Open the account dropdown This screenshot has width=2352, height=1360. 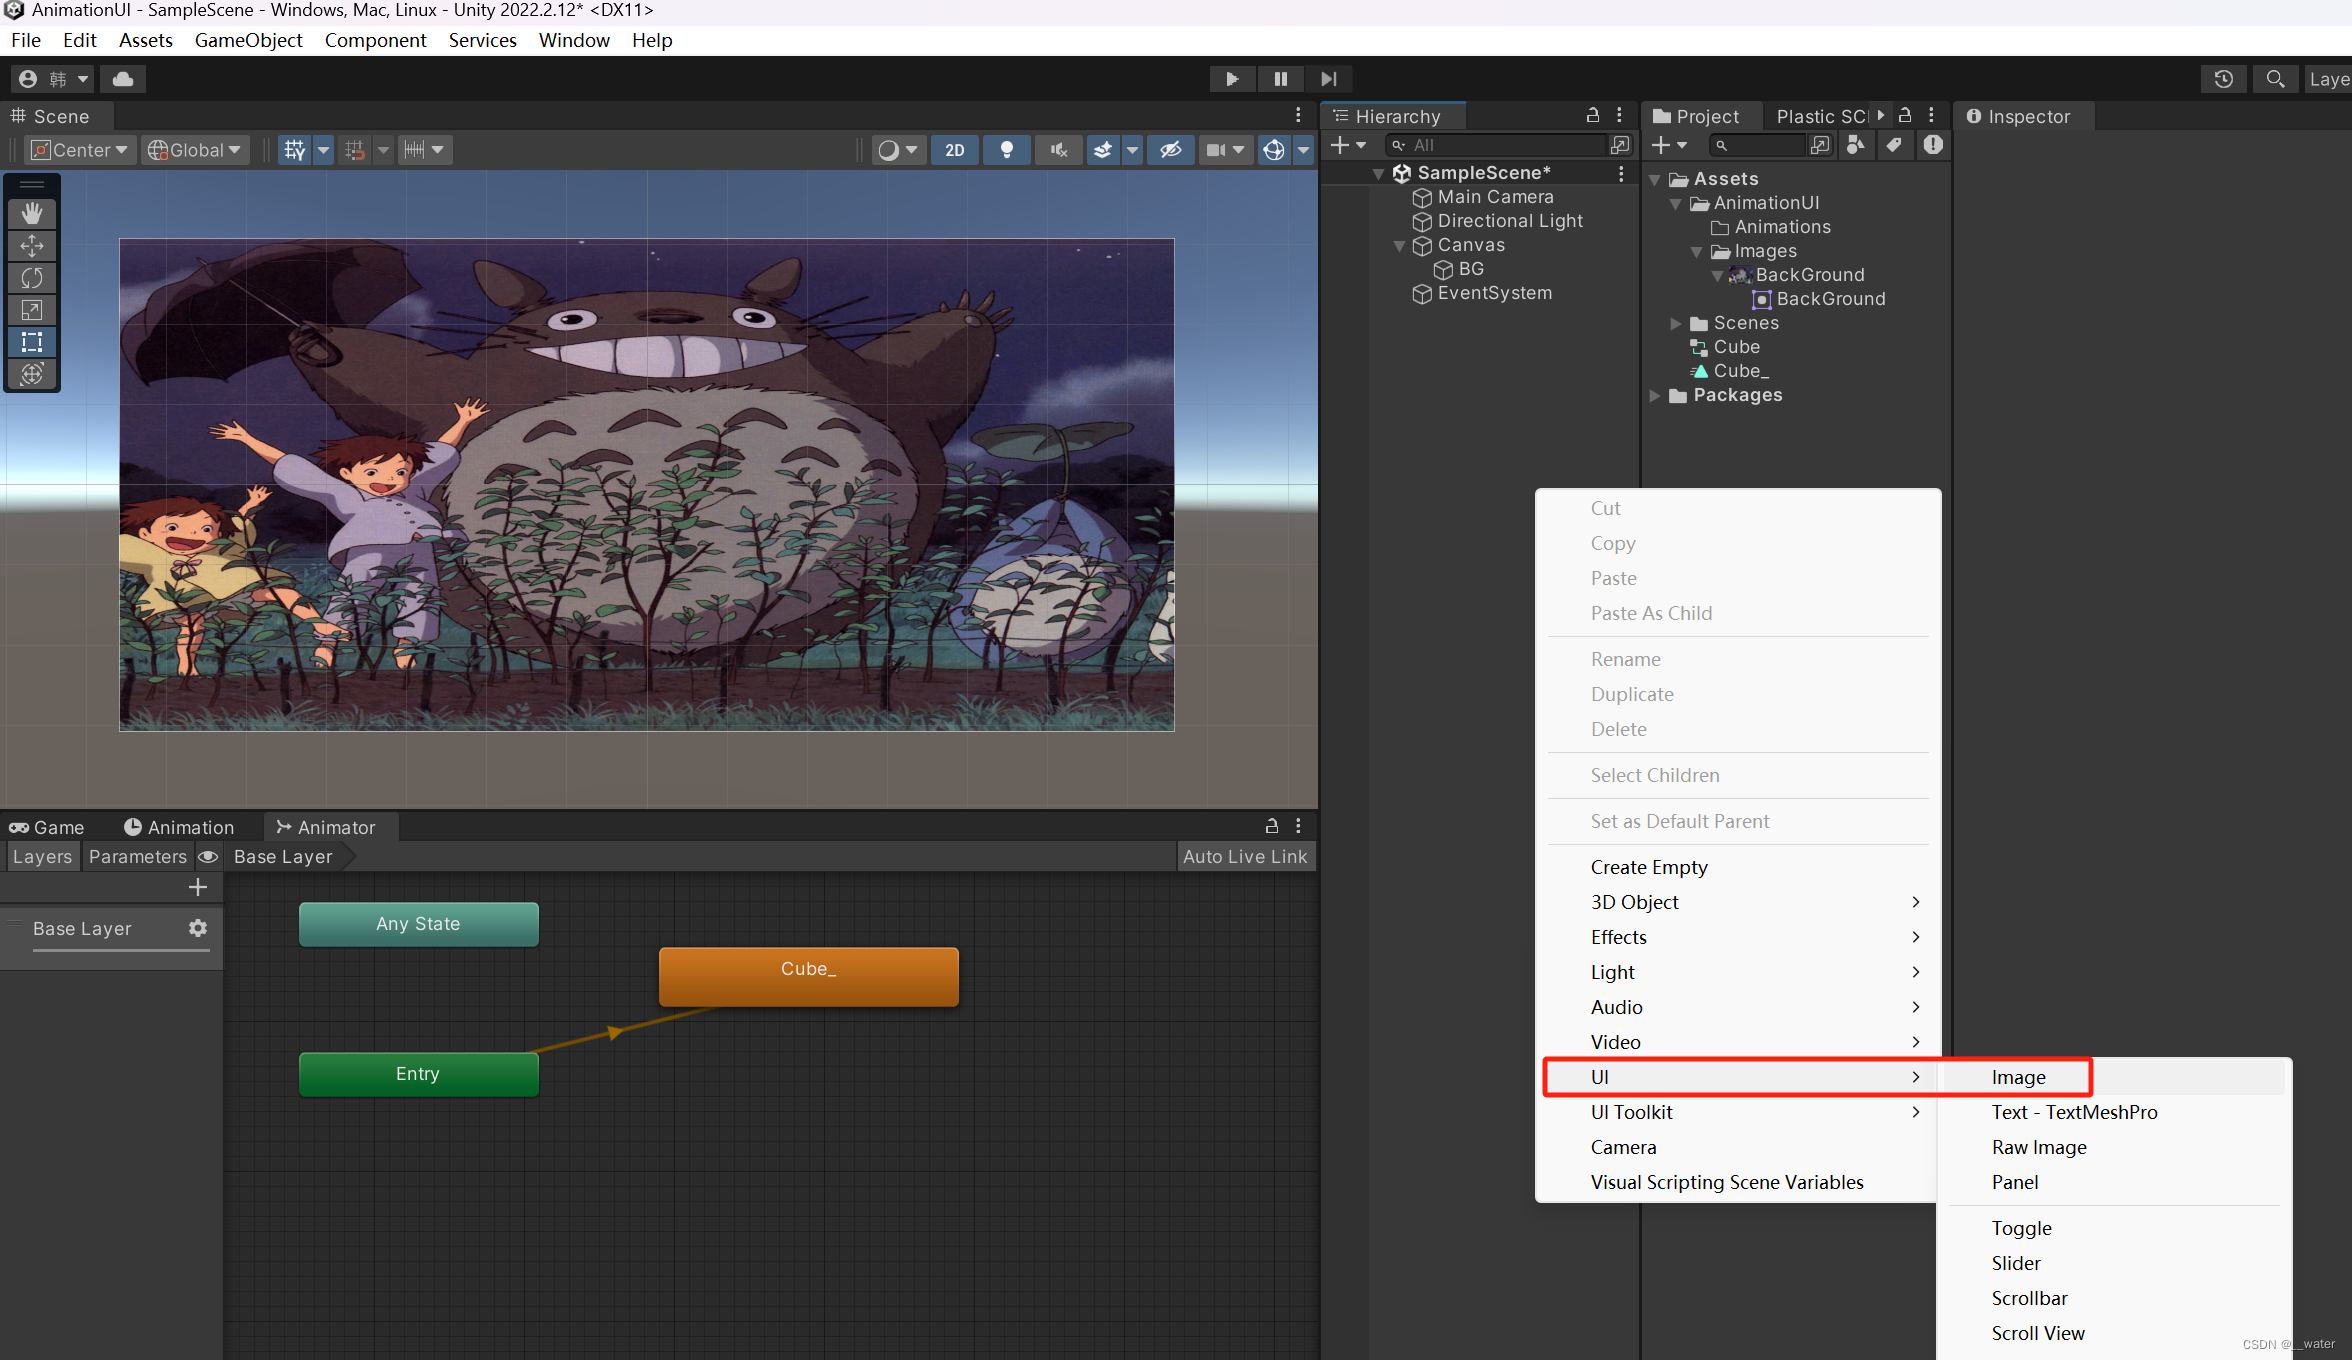[53, 79]
